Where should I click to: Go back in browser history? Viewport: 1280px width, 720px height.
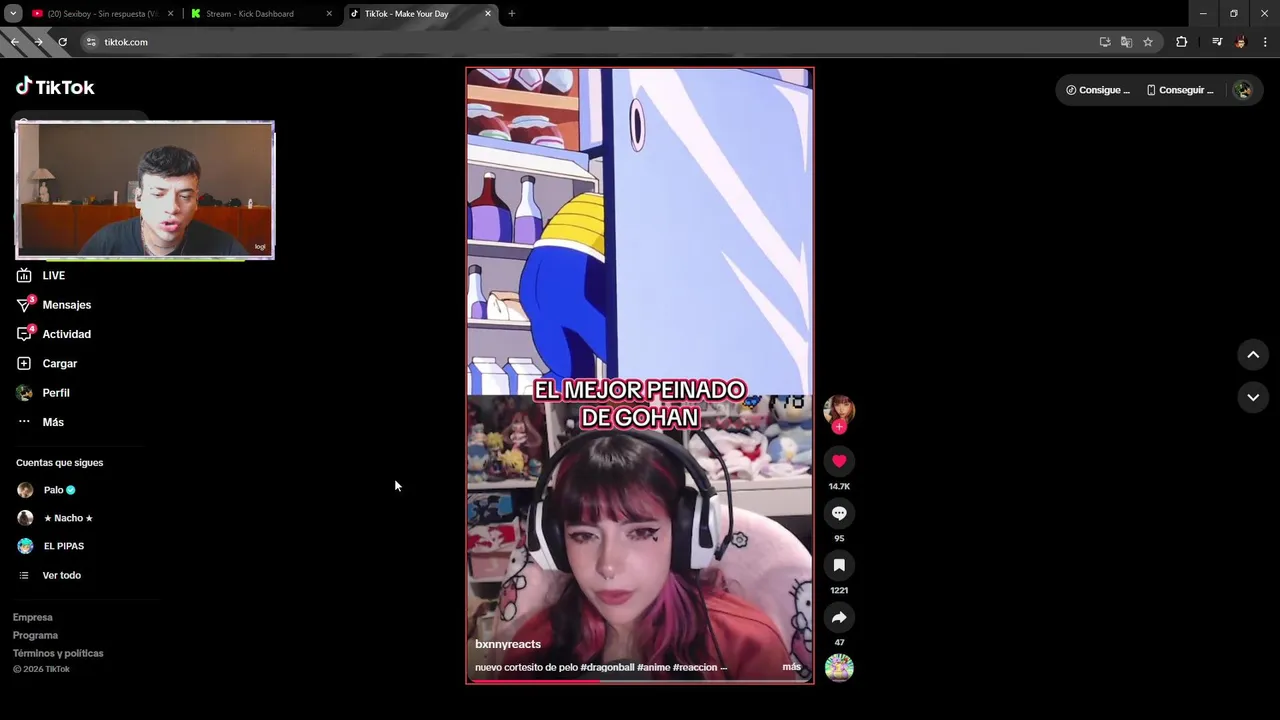pos(15,42)
